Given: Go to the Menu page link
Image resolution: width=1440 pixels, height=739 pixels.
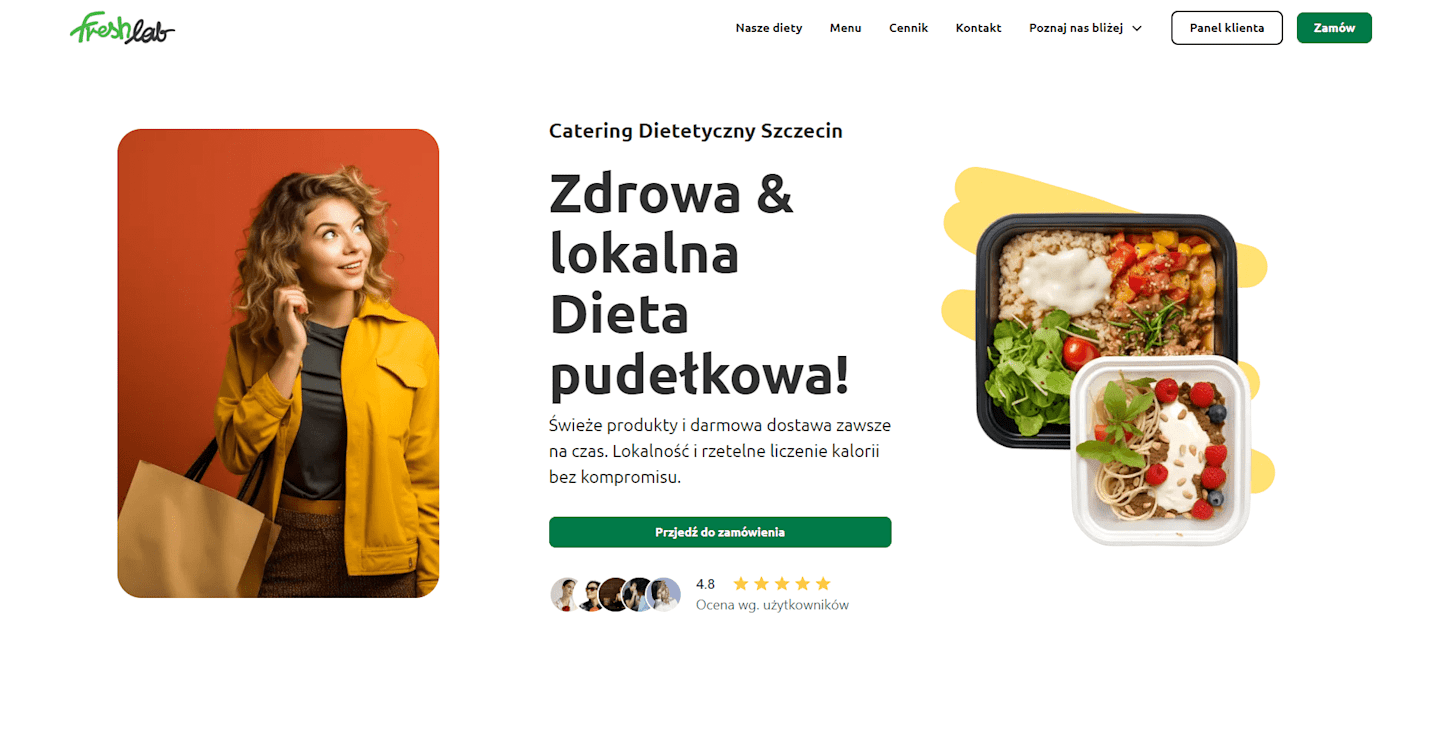Looking at the screenshot, I should pyautogui.click(x=845, y=28).
